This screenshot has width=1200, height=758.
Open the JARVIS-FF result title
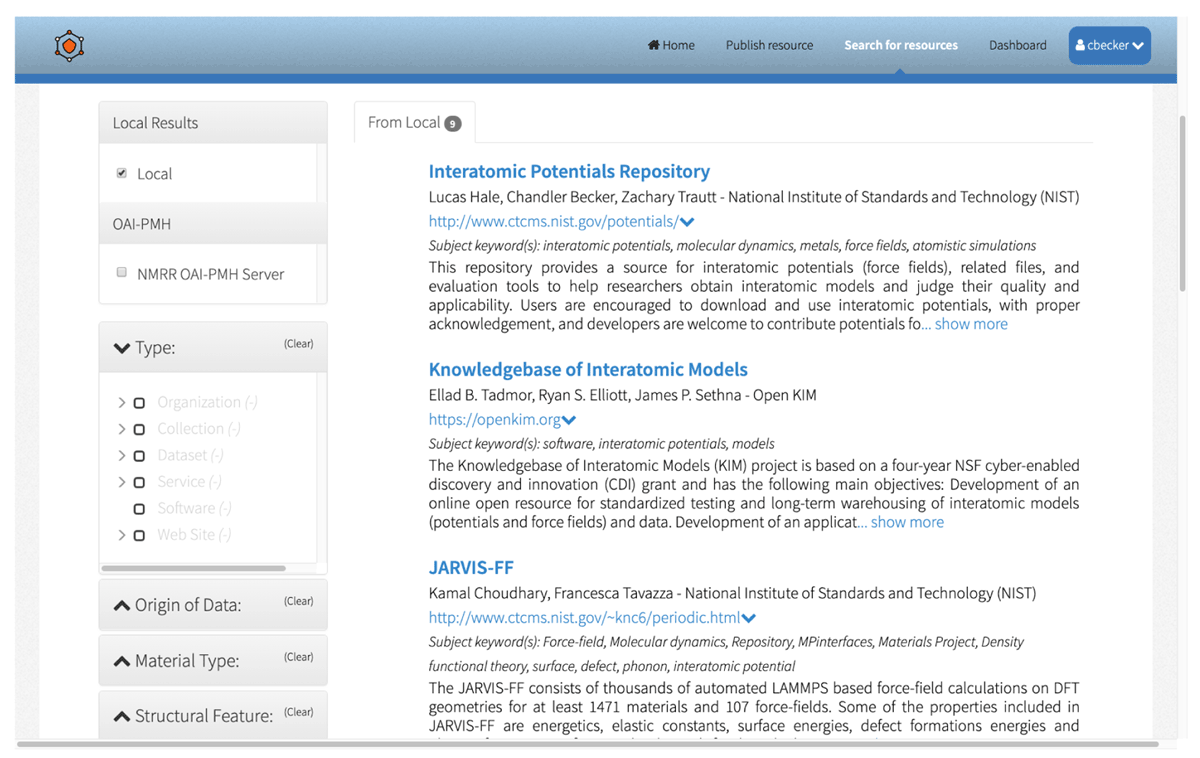471,567
